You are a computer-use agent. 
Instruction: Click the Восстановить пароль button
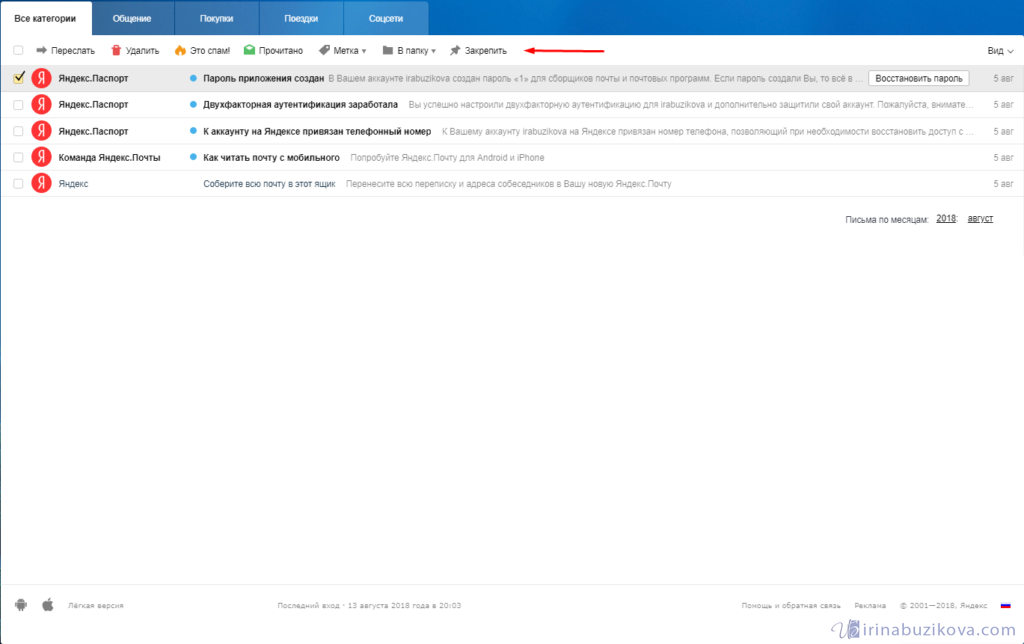click(918, 78)
